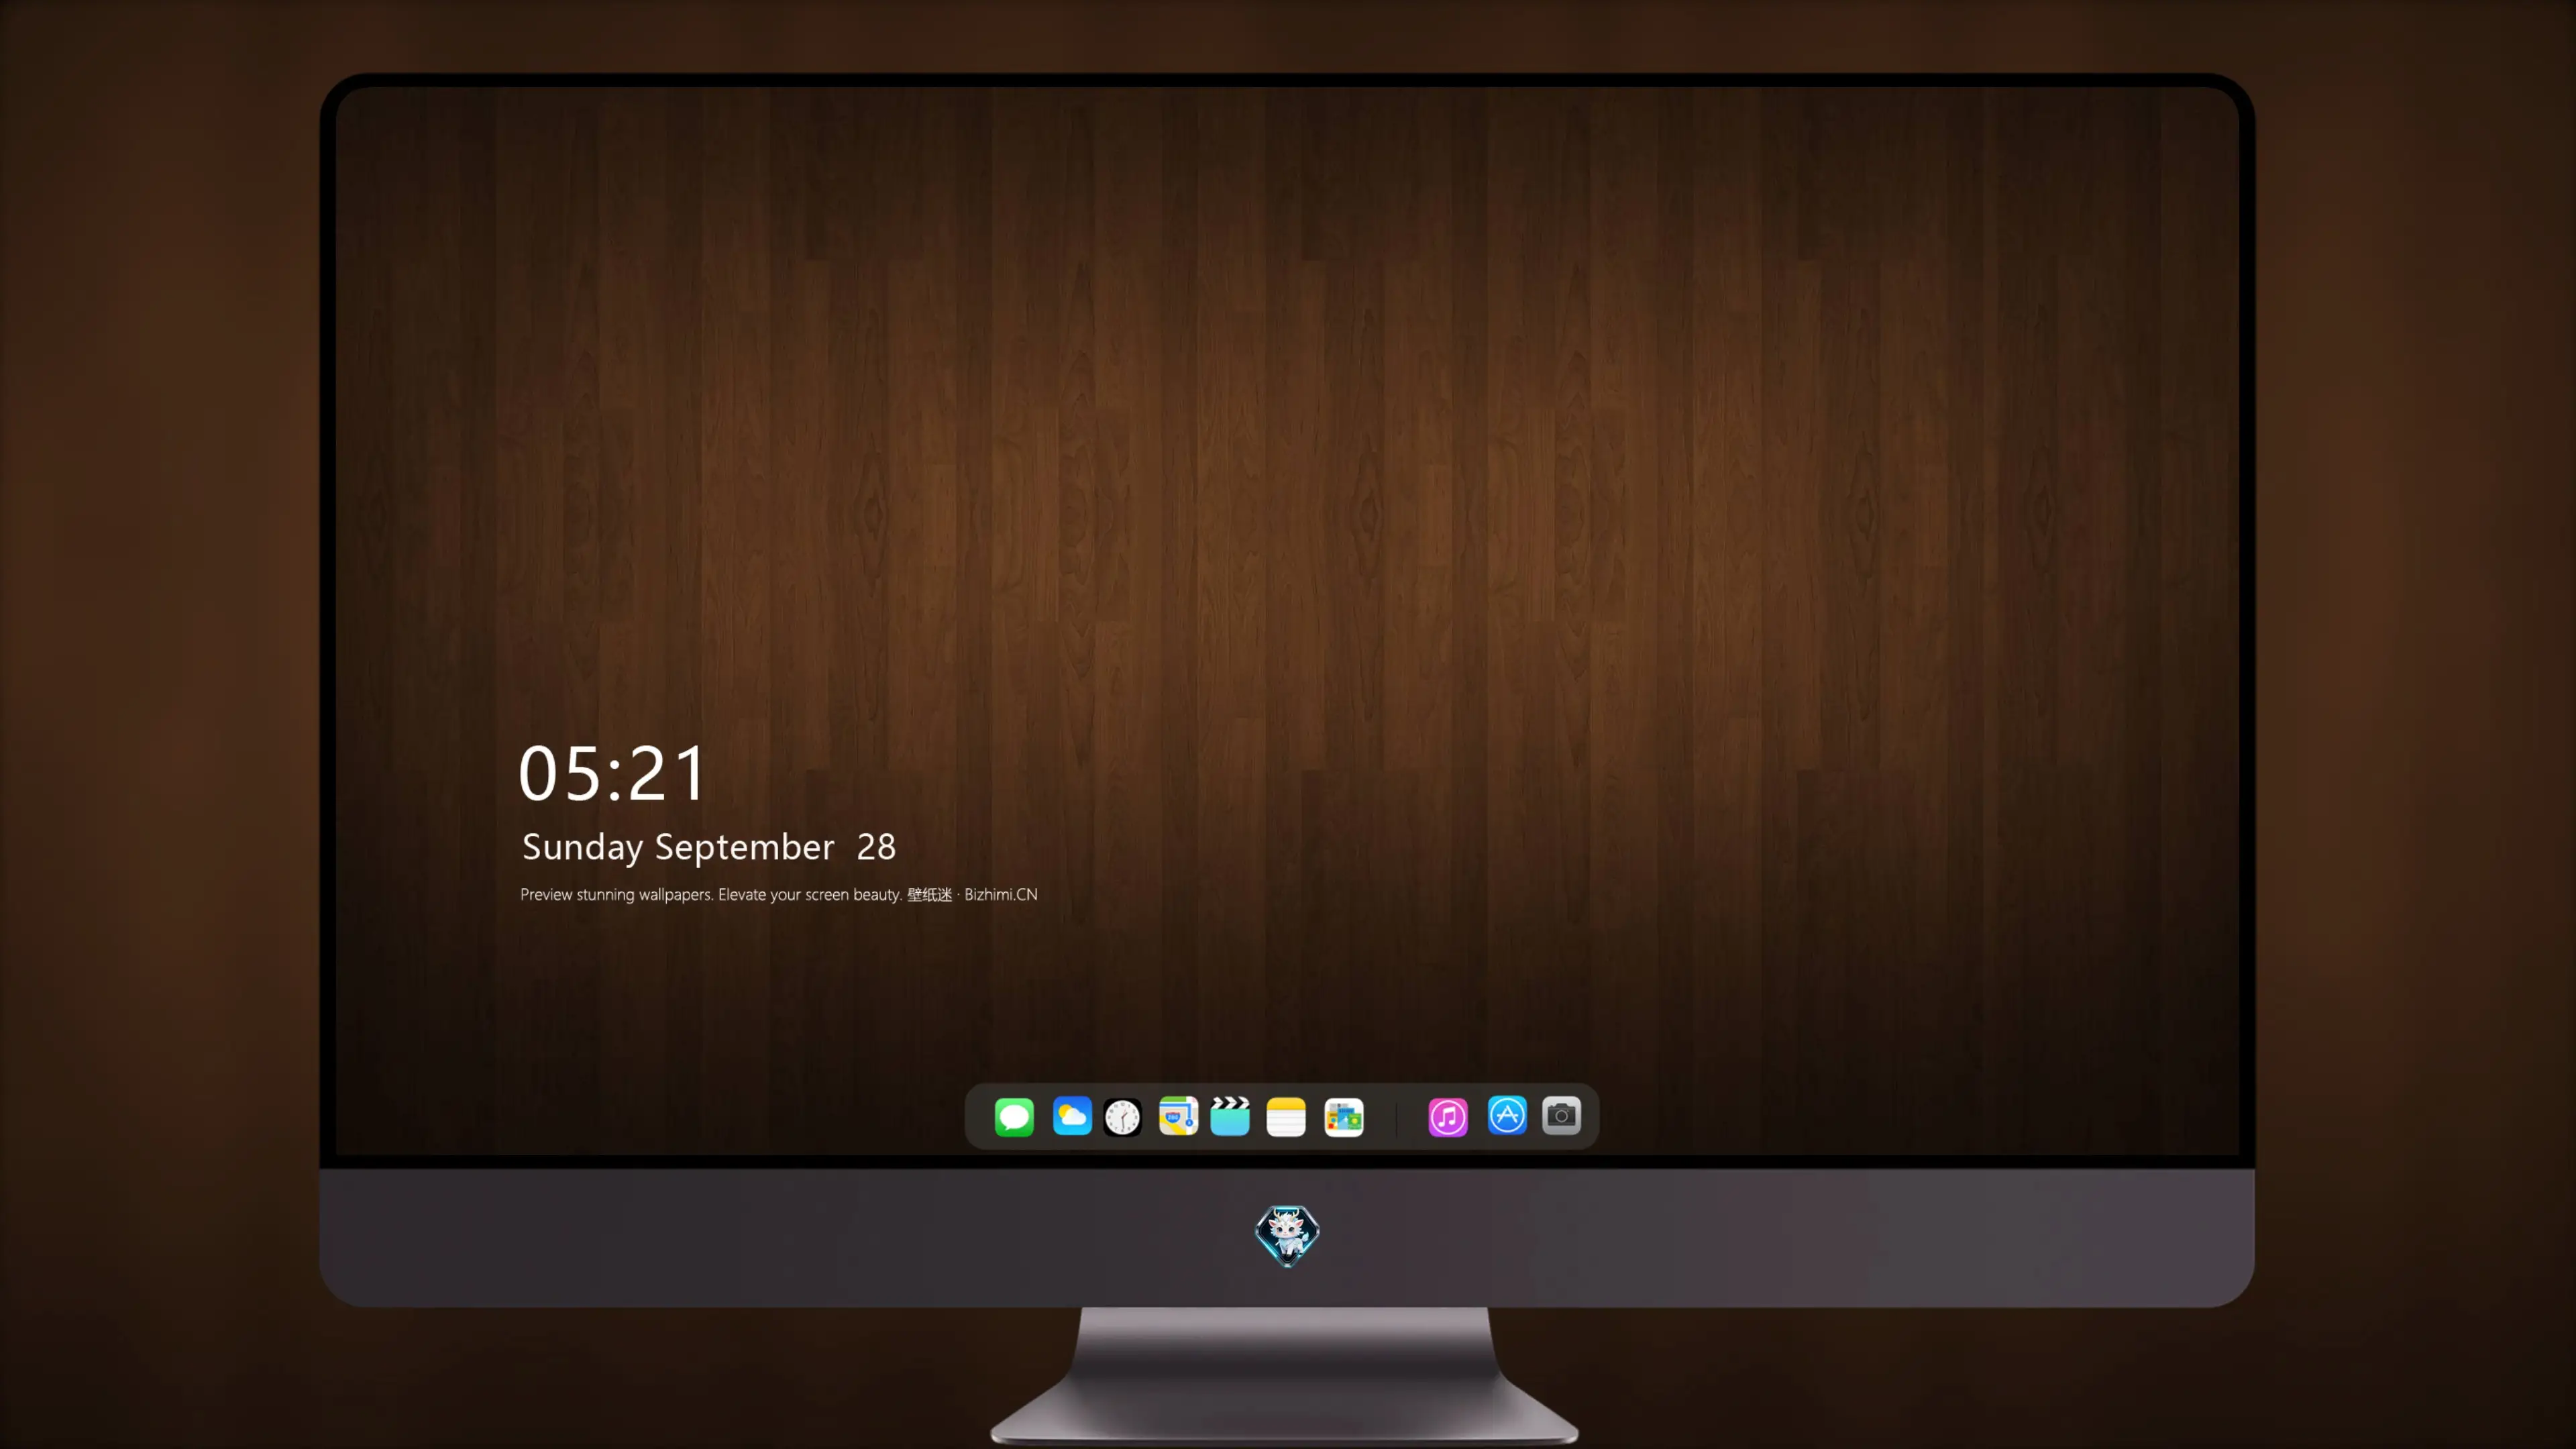Viewport: 2576px width, 1449px height.
Task: Launch the iTunes Store music icon
Action: pyautogui.click(x=1448, y=1116)
